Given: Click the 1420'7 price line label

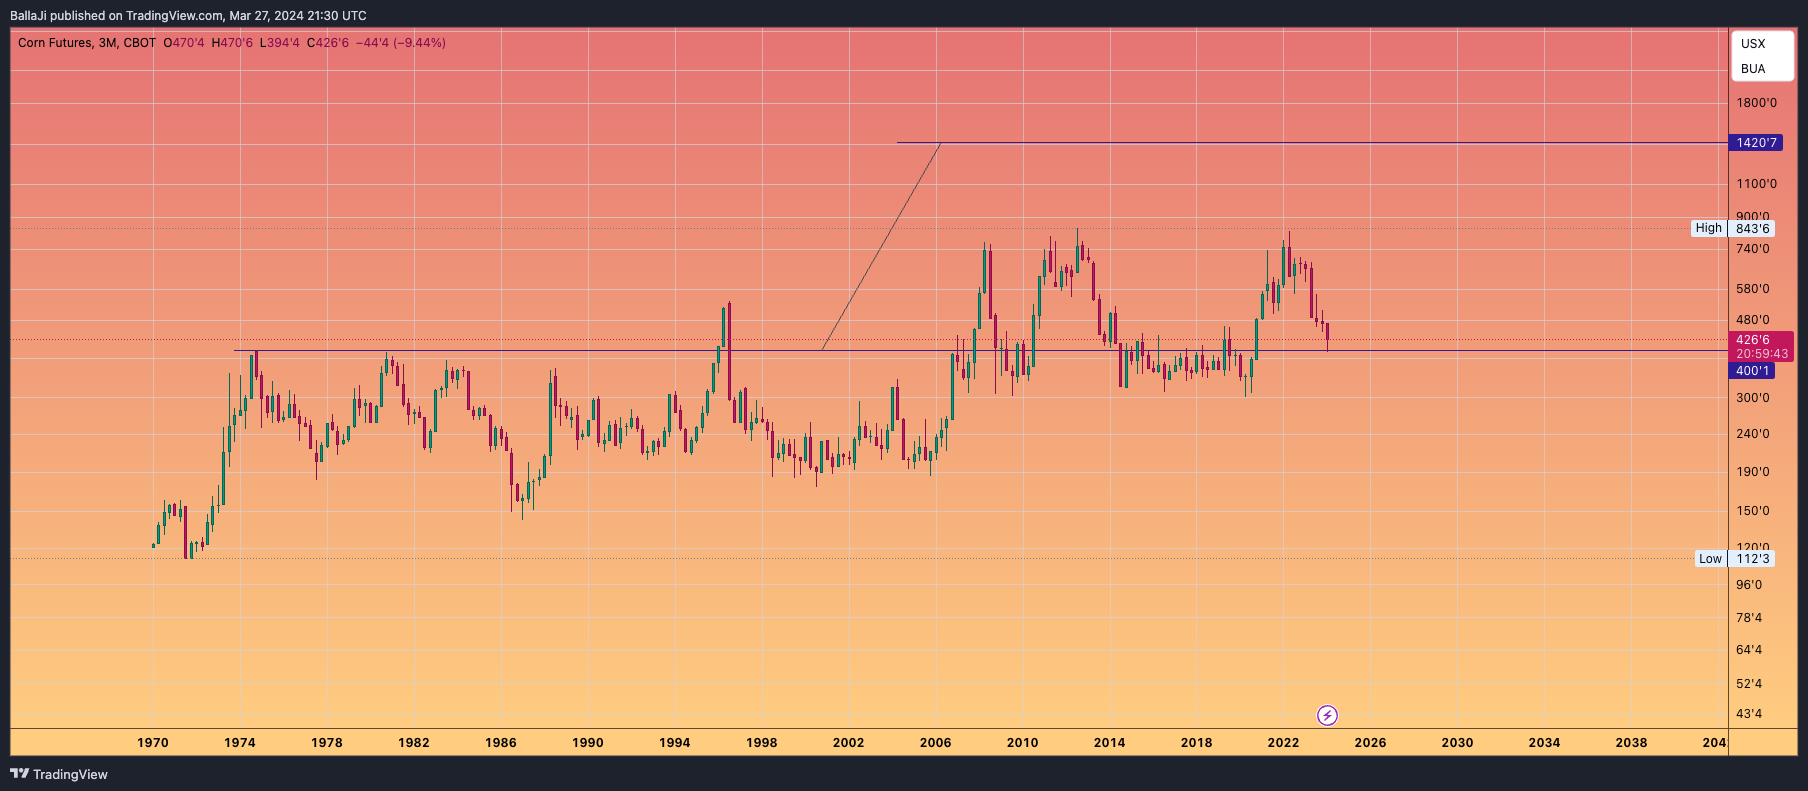Looking at the screenshot, I should (1756, 143).
